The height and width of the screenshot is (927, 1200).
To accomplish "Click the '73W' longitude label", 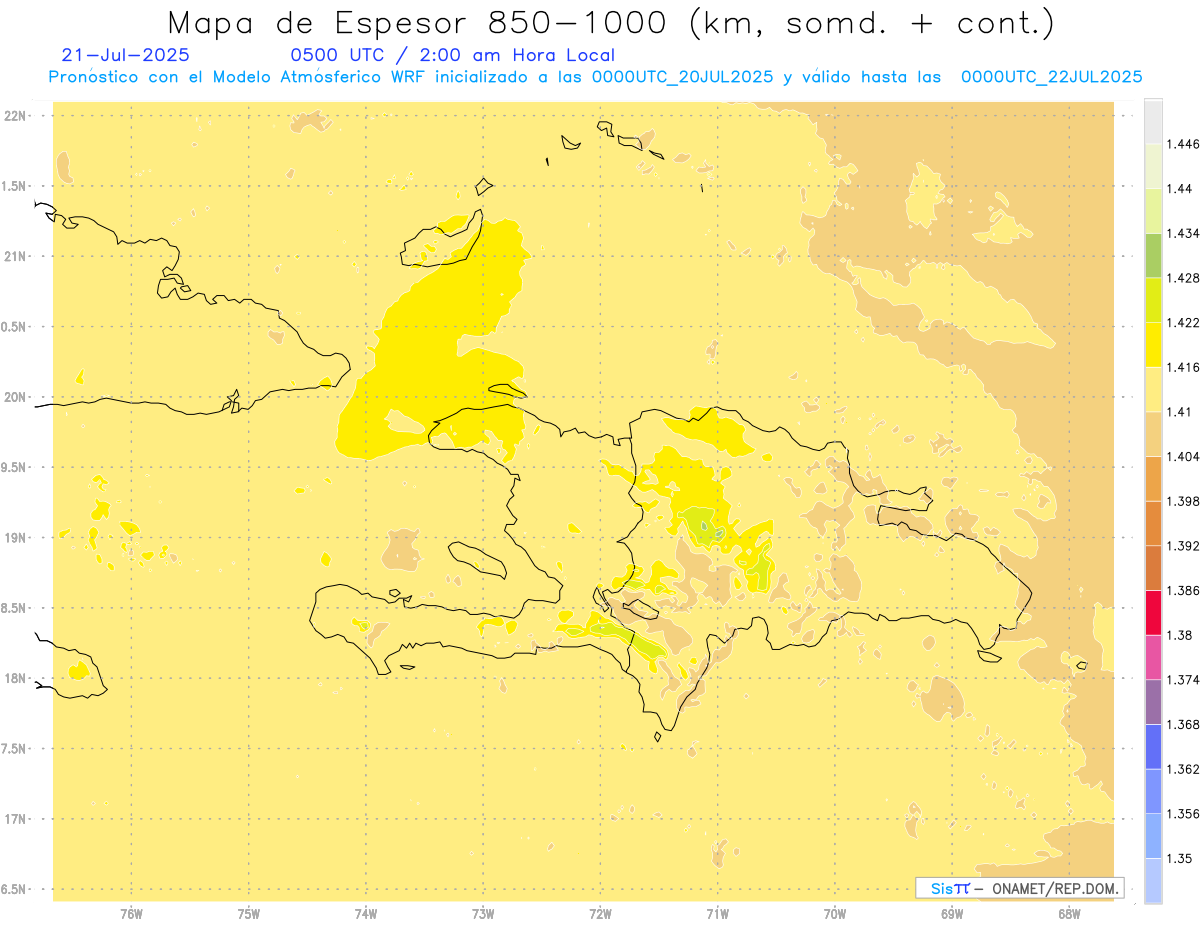I will click(x=483, y=914).
